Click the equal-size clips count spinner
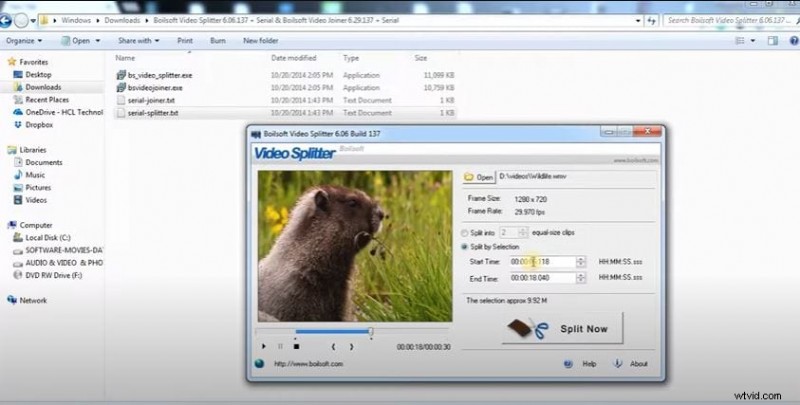Viewport: 800px width, 405px height. (522, 233)
